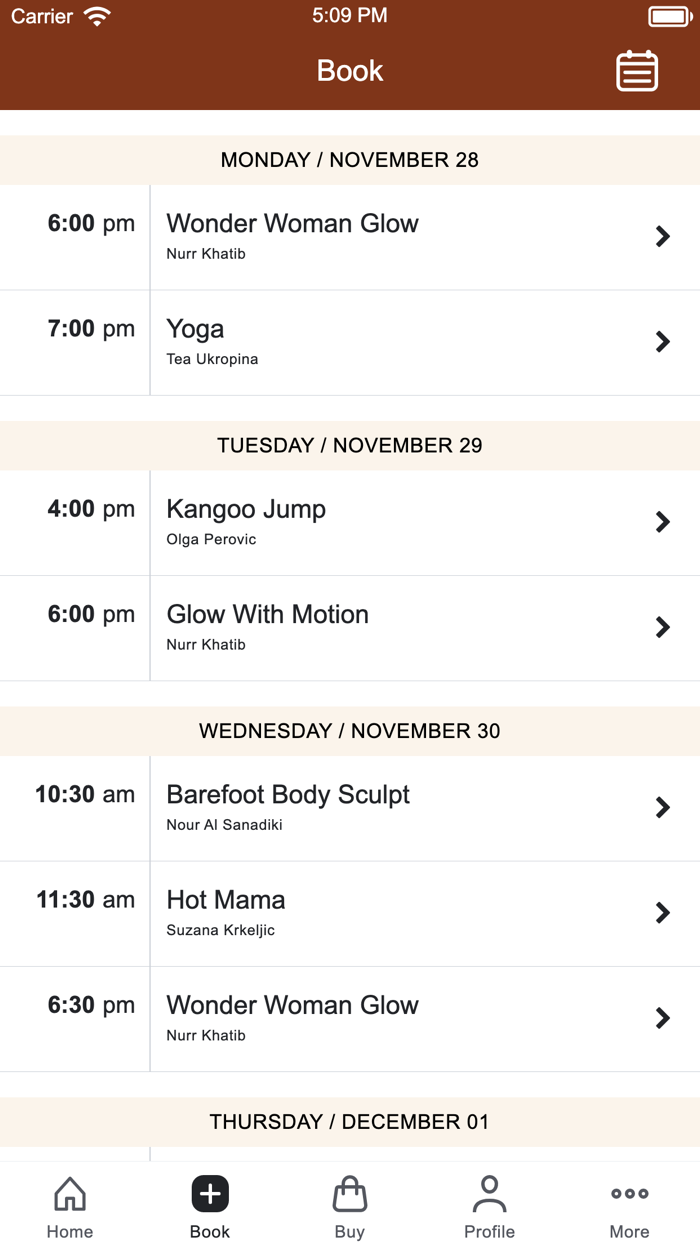Open the Profile person icon

click(490, 1194)
